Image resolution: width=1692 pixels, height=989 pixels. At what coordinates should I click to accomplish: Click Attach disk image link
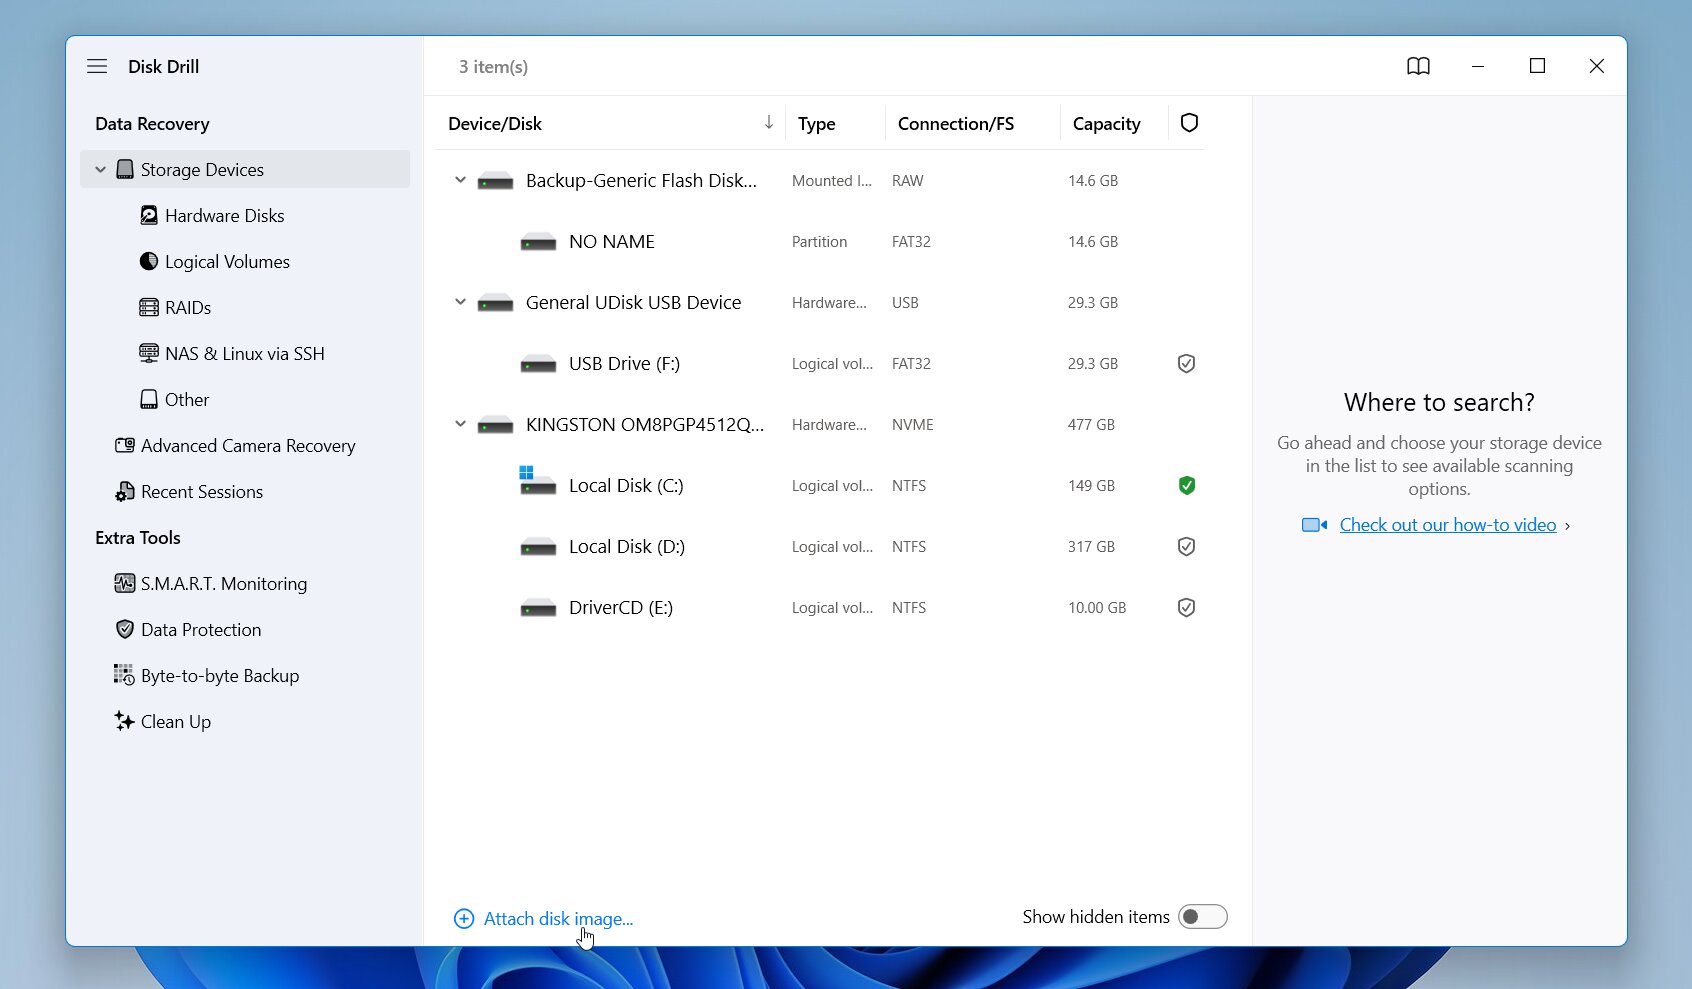point(557,918)
